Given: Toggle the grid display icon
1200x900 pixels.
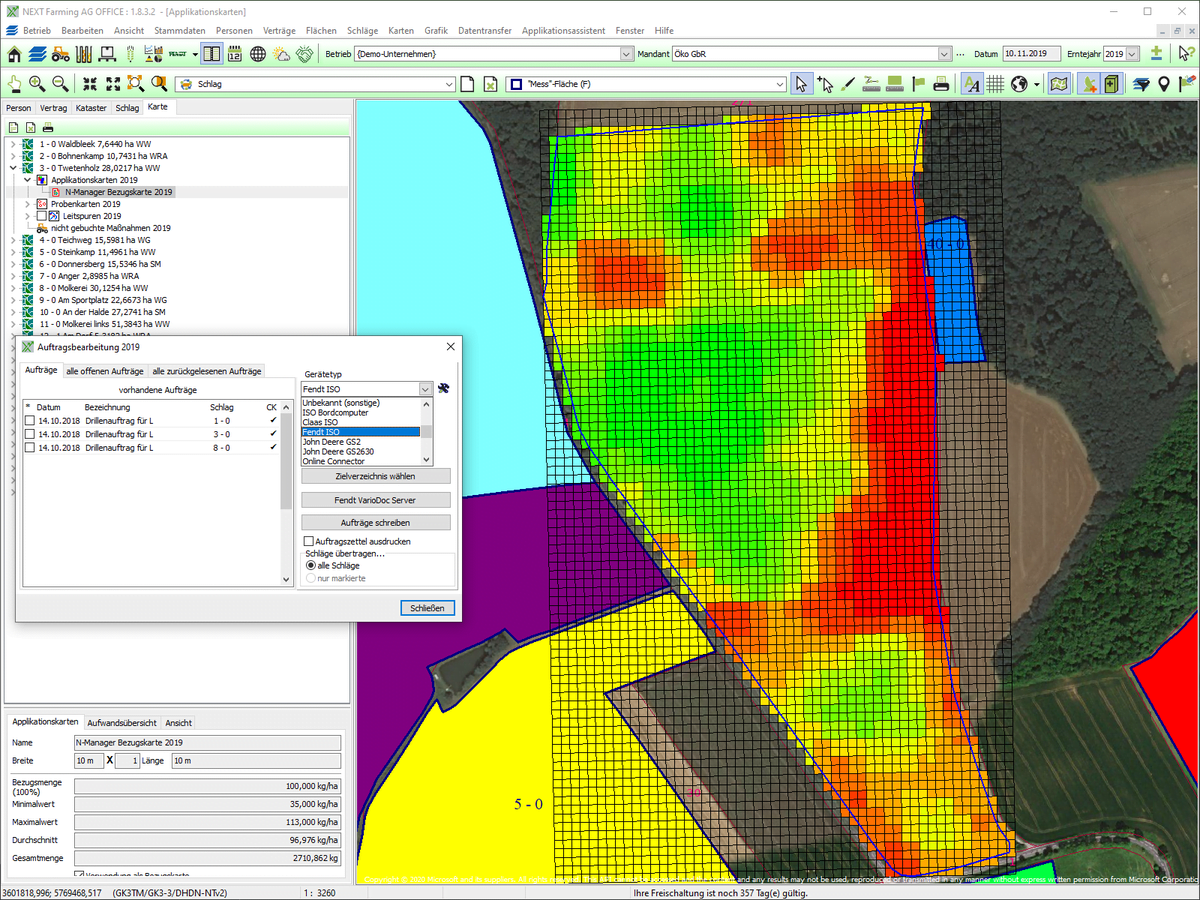Looking at the screenshot, I should point(996,84).
